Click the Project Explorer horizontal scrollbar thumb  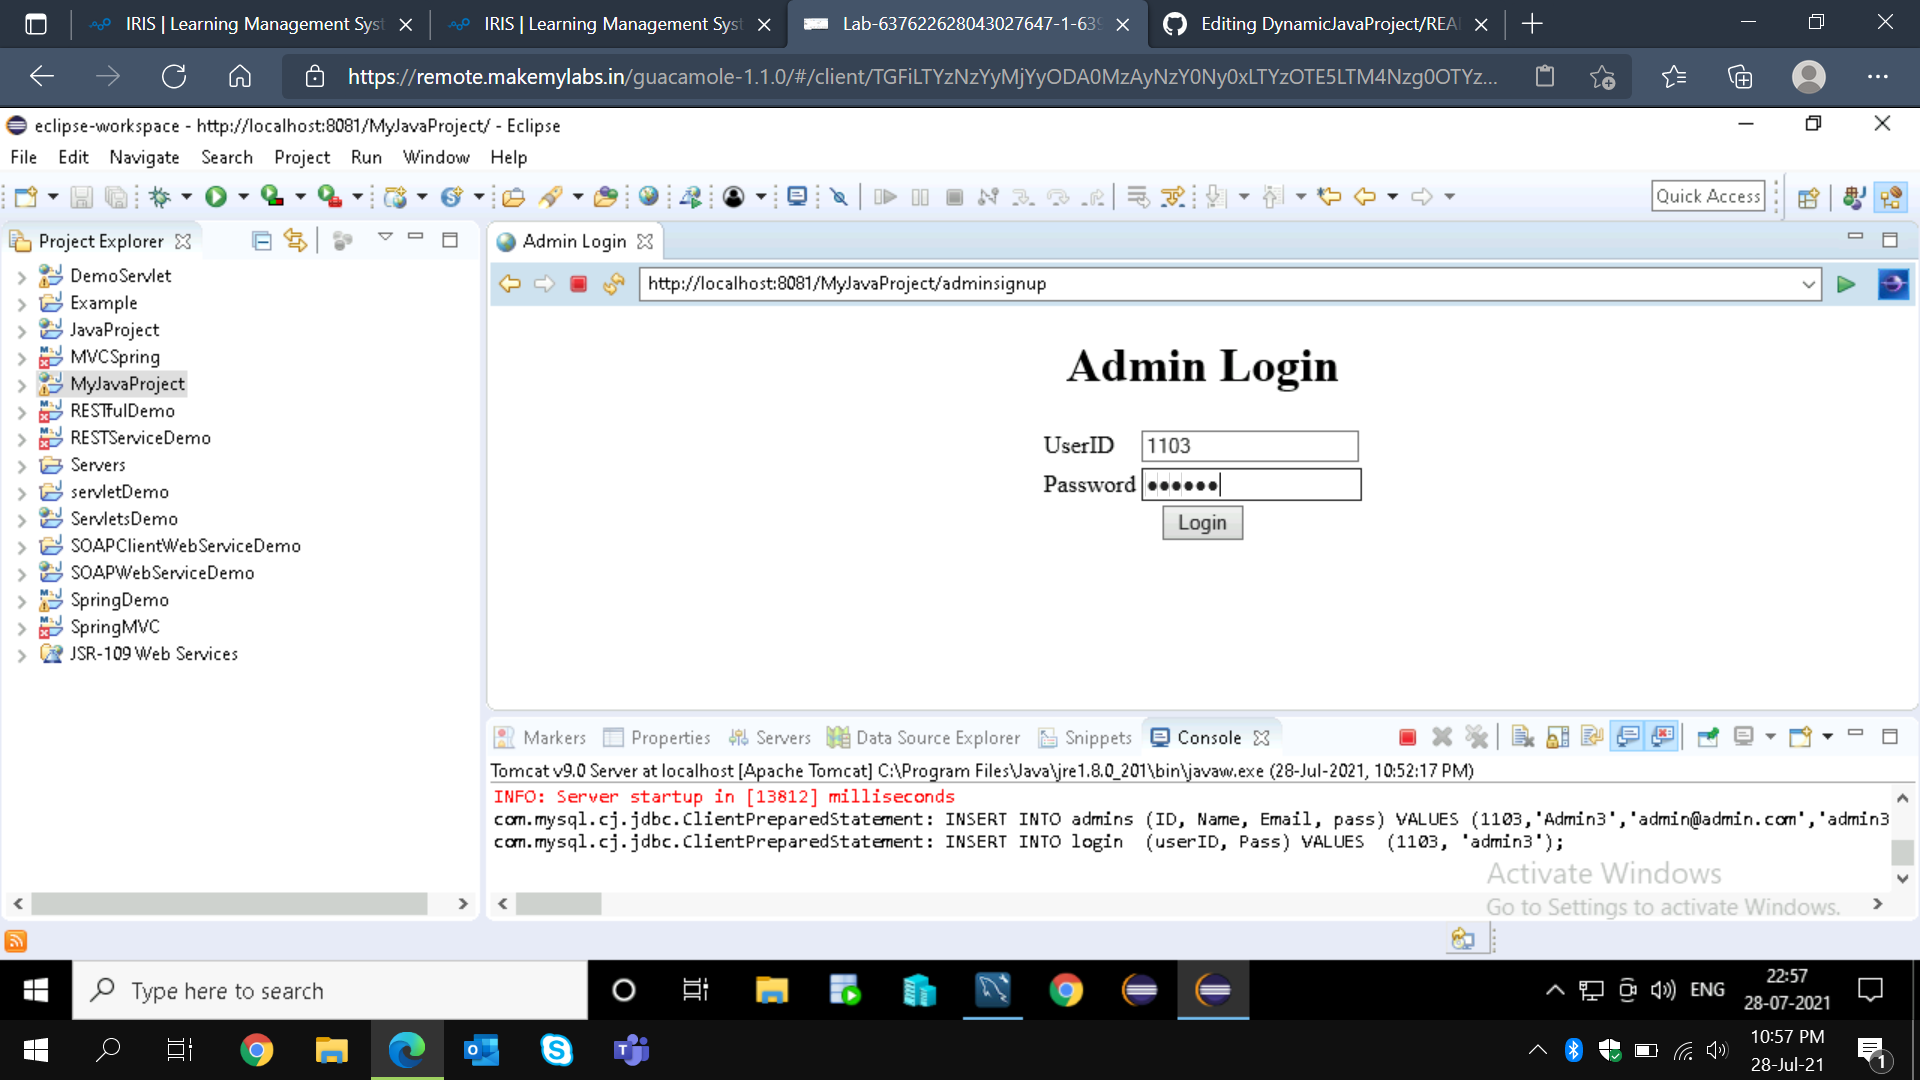(x=229, y=904)
